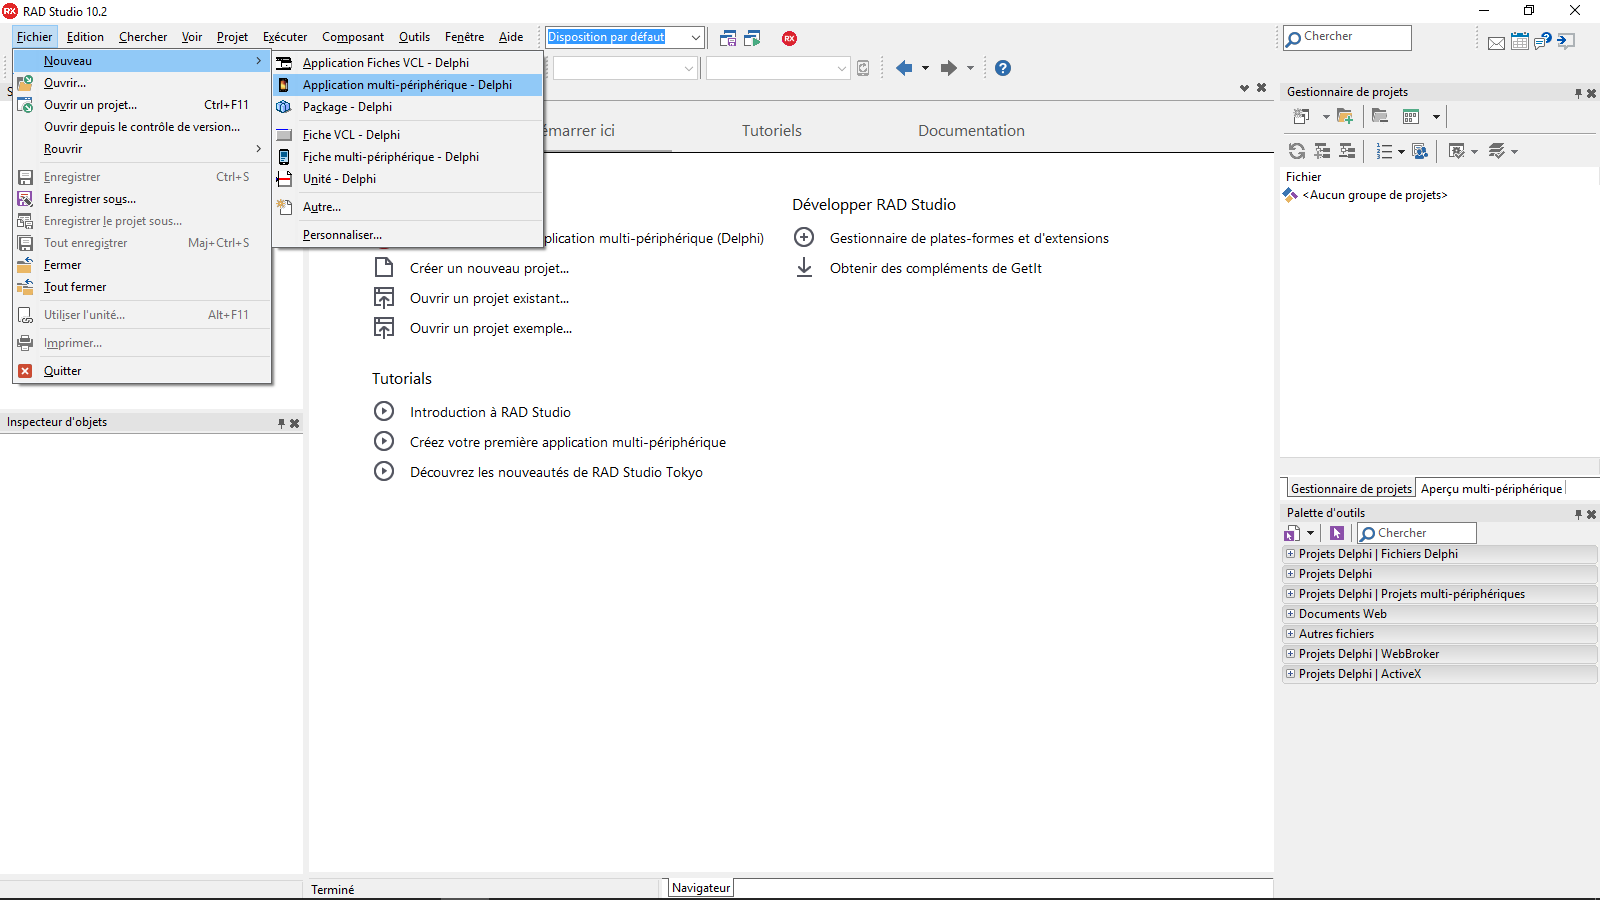The image size is (1600, 900).
Task: Click Ouvrir un projet exemple... link
Action: click(491, 328)
